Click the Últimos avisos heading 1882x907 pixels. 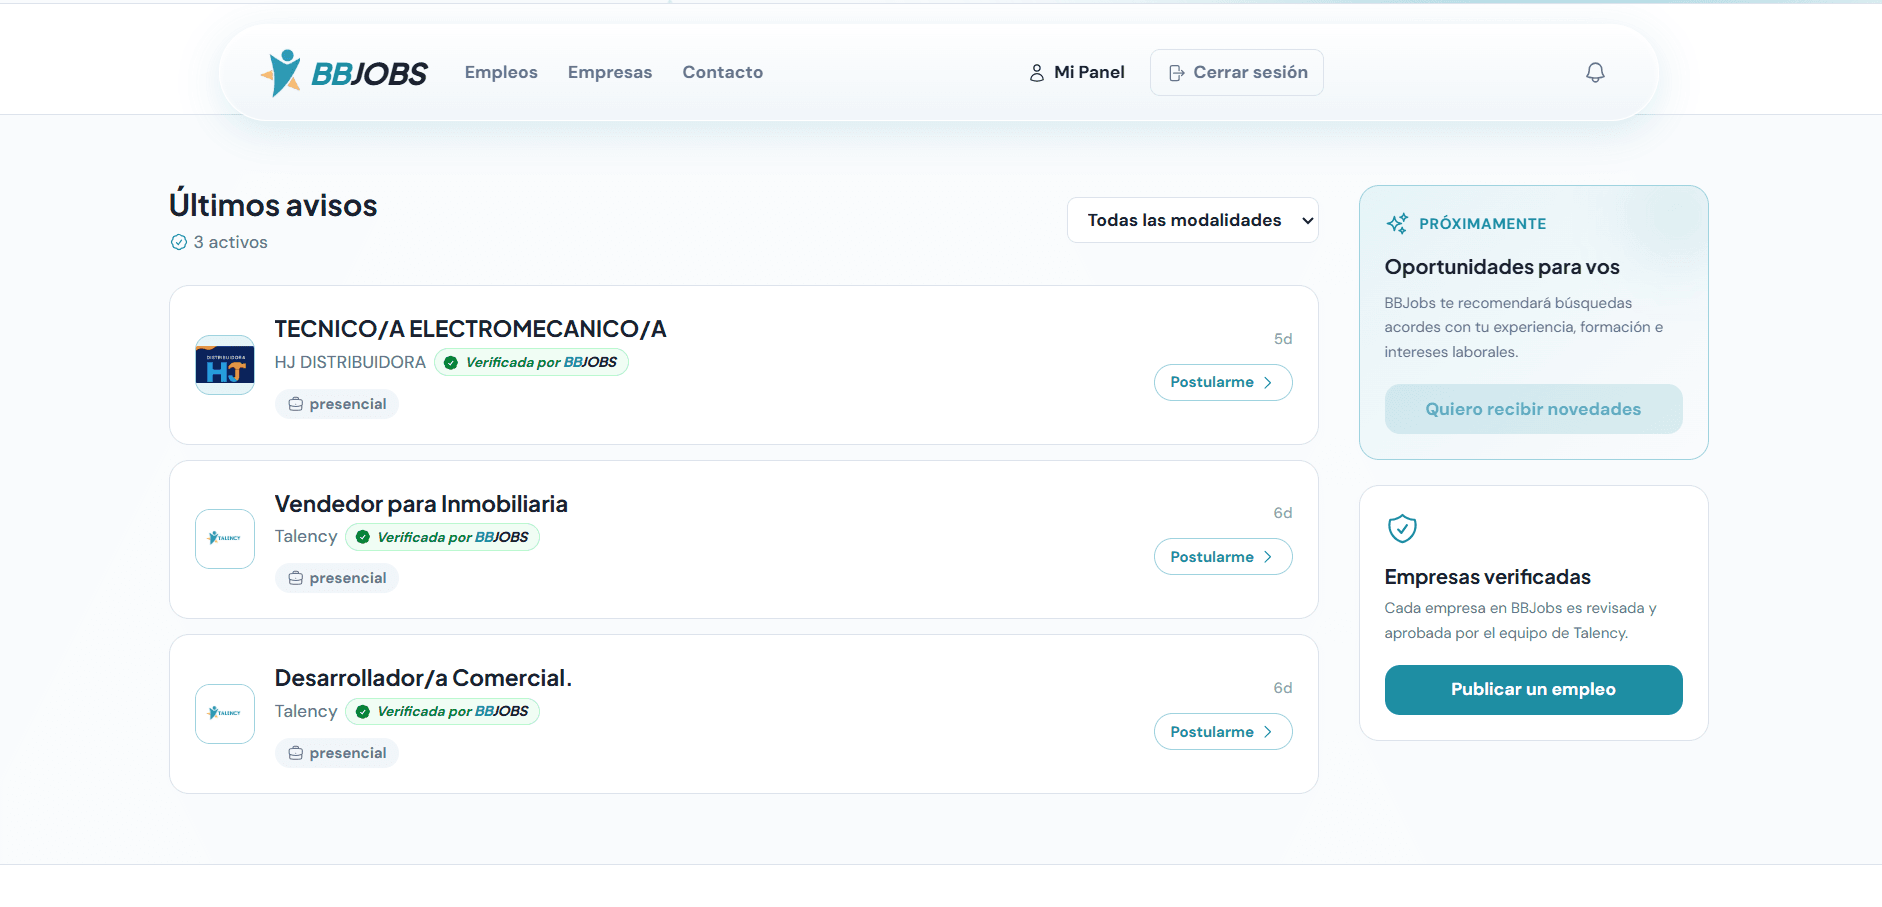[273, 205]
